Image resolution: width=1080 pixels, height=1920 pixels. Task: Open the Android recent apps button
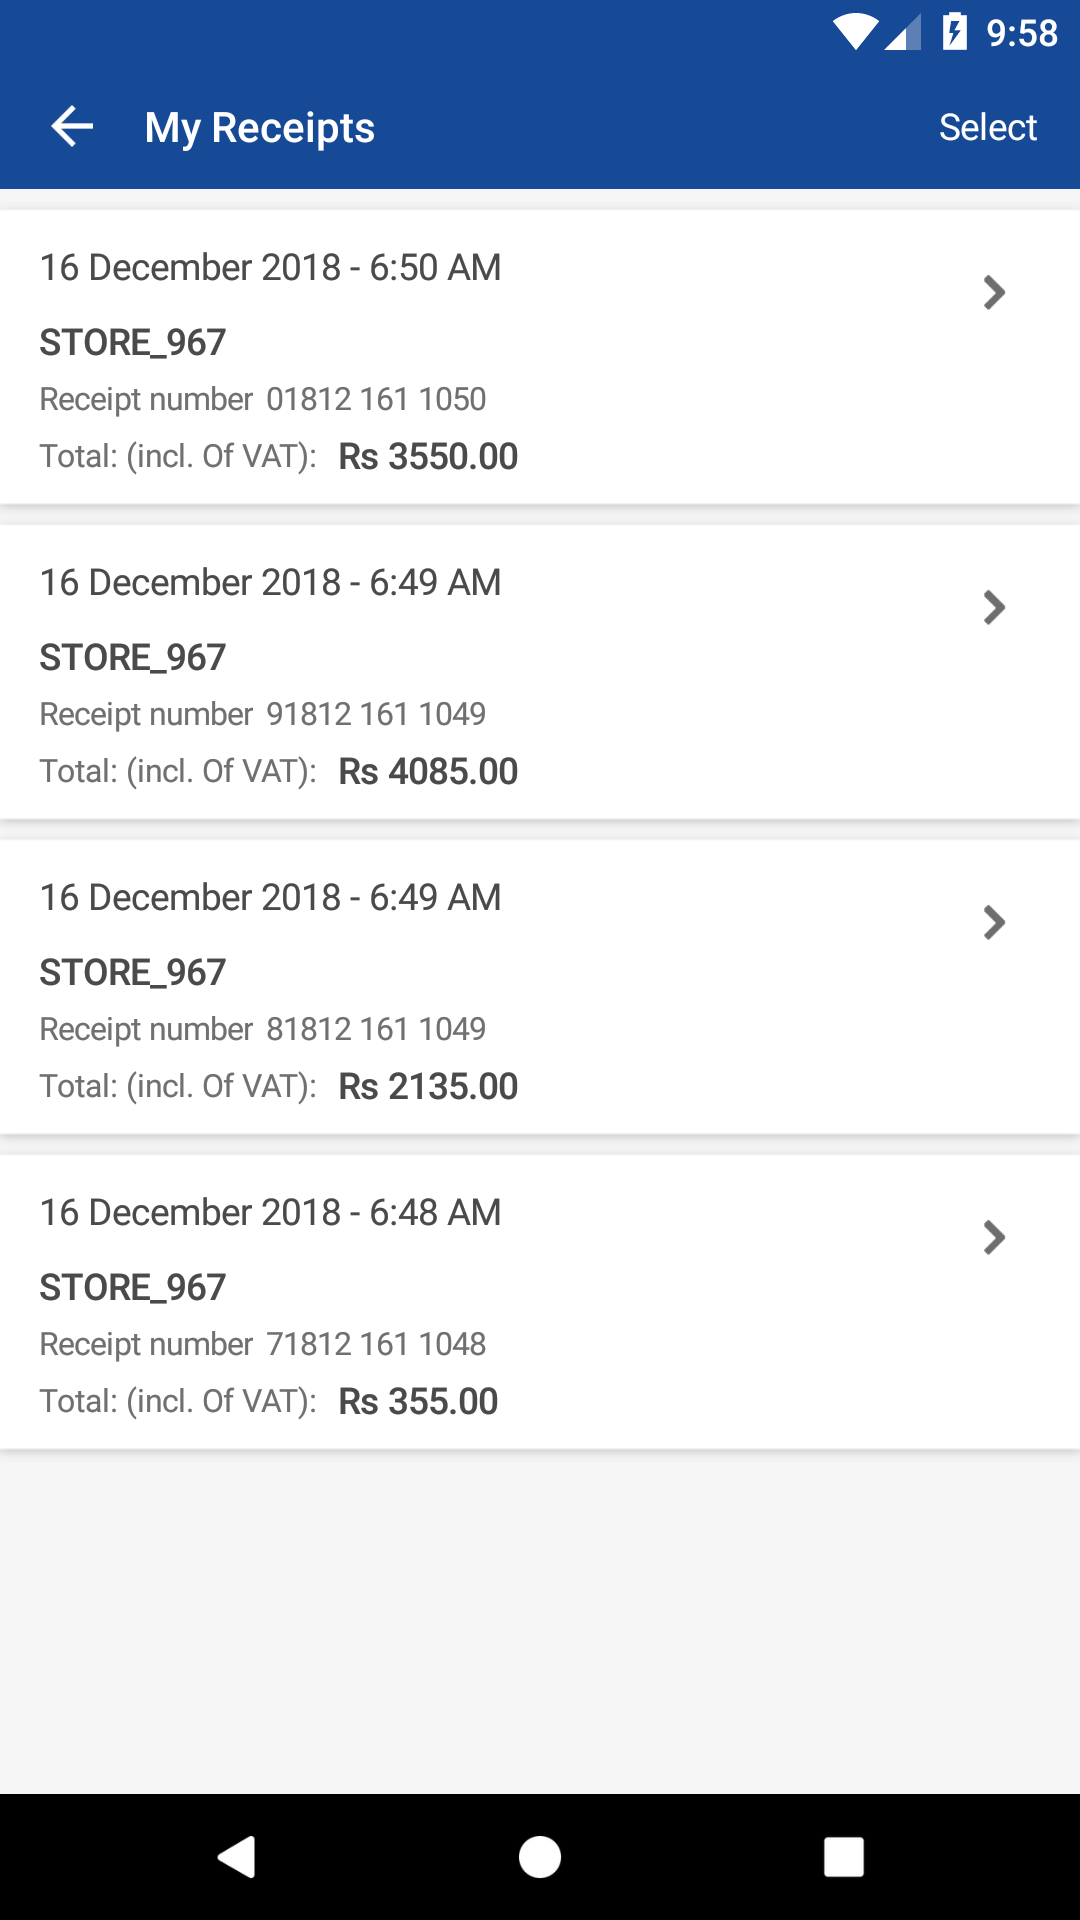click(843, 1857)
